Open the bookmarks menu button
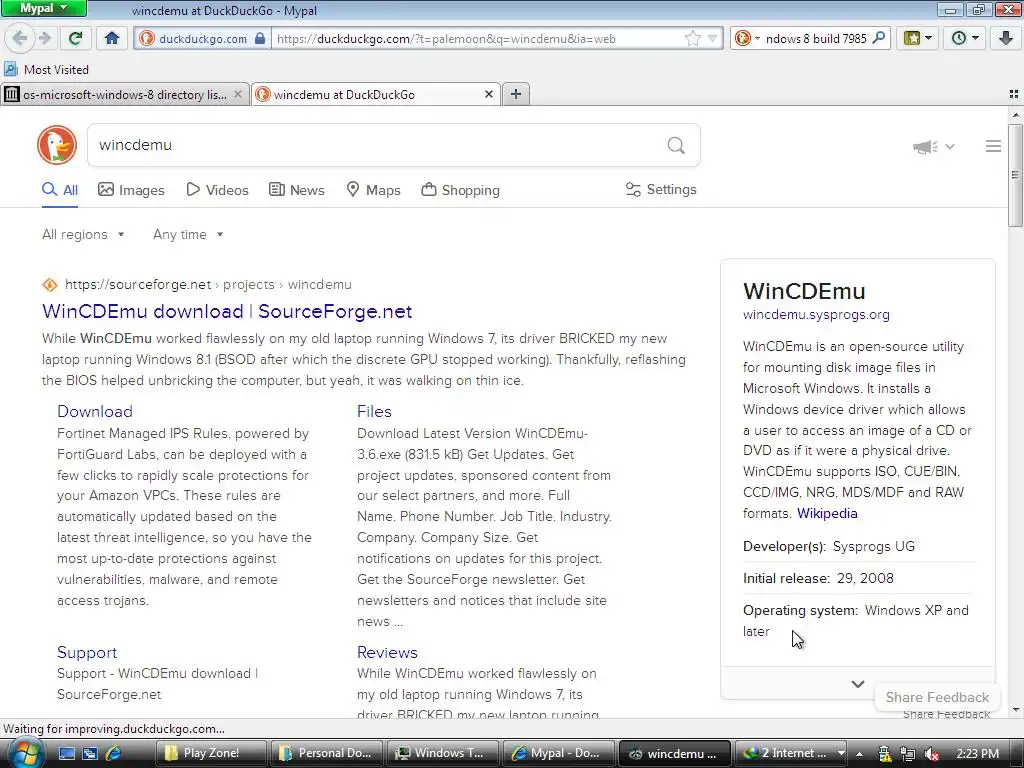The image size is (1024, 768). click(918, 38)
